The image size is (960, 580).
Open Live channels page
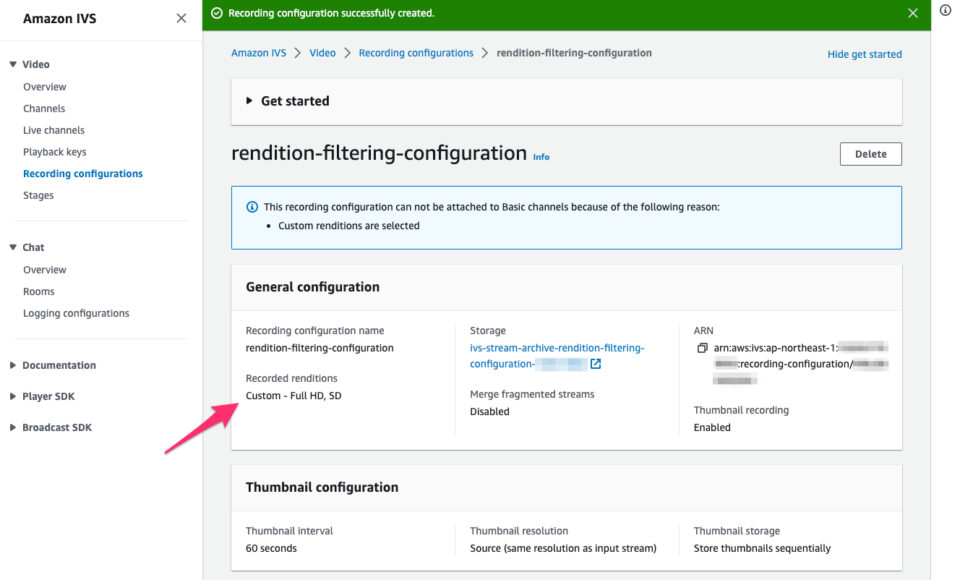tap(54, 130)
